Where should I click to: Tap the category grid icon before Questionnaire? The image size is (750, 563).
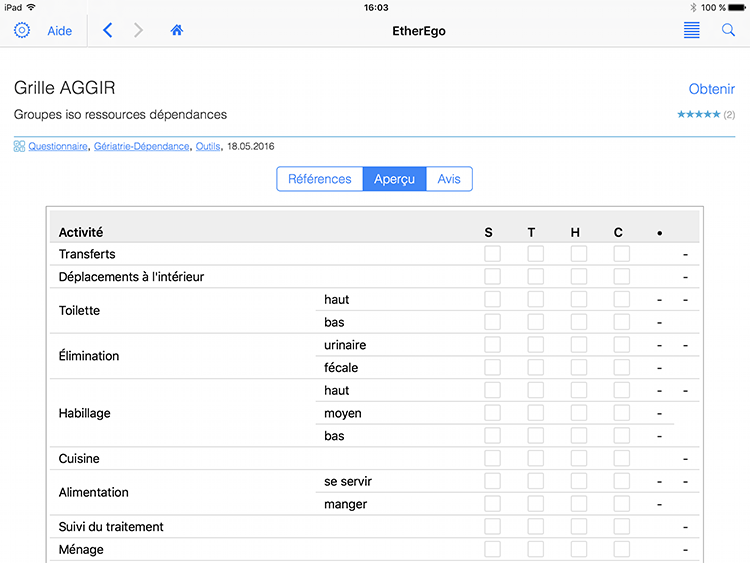click(19, 146)
